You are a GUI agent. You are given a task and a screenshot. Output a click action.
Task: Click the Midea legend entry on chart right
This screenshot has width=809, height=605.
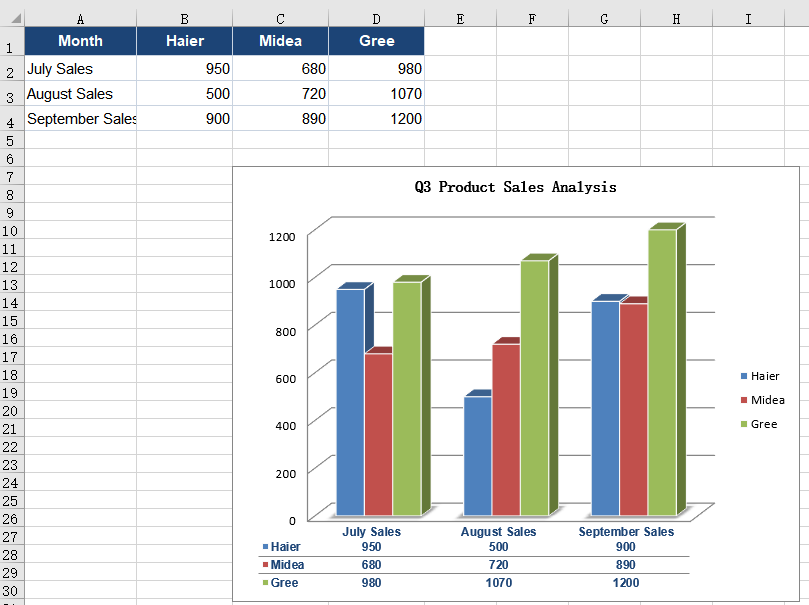[x=762, y=400]
